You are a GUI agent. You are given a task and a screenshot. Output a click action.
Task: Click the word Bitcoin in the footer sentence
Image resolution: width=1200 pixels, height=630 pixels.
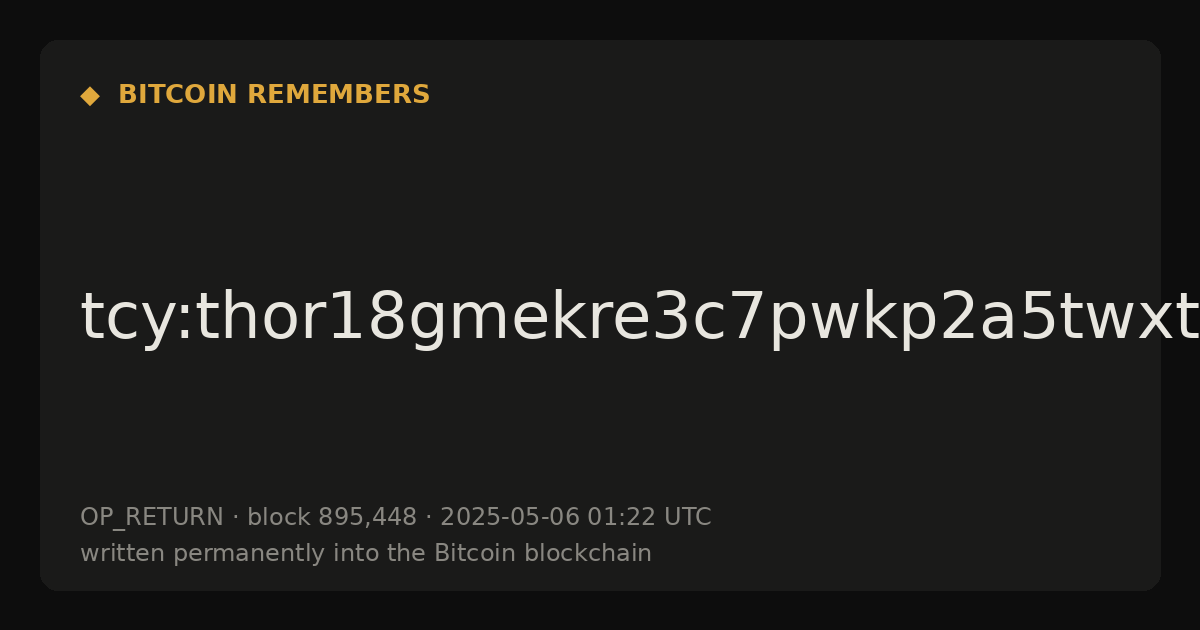[x=472, y=553]
